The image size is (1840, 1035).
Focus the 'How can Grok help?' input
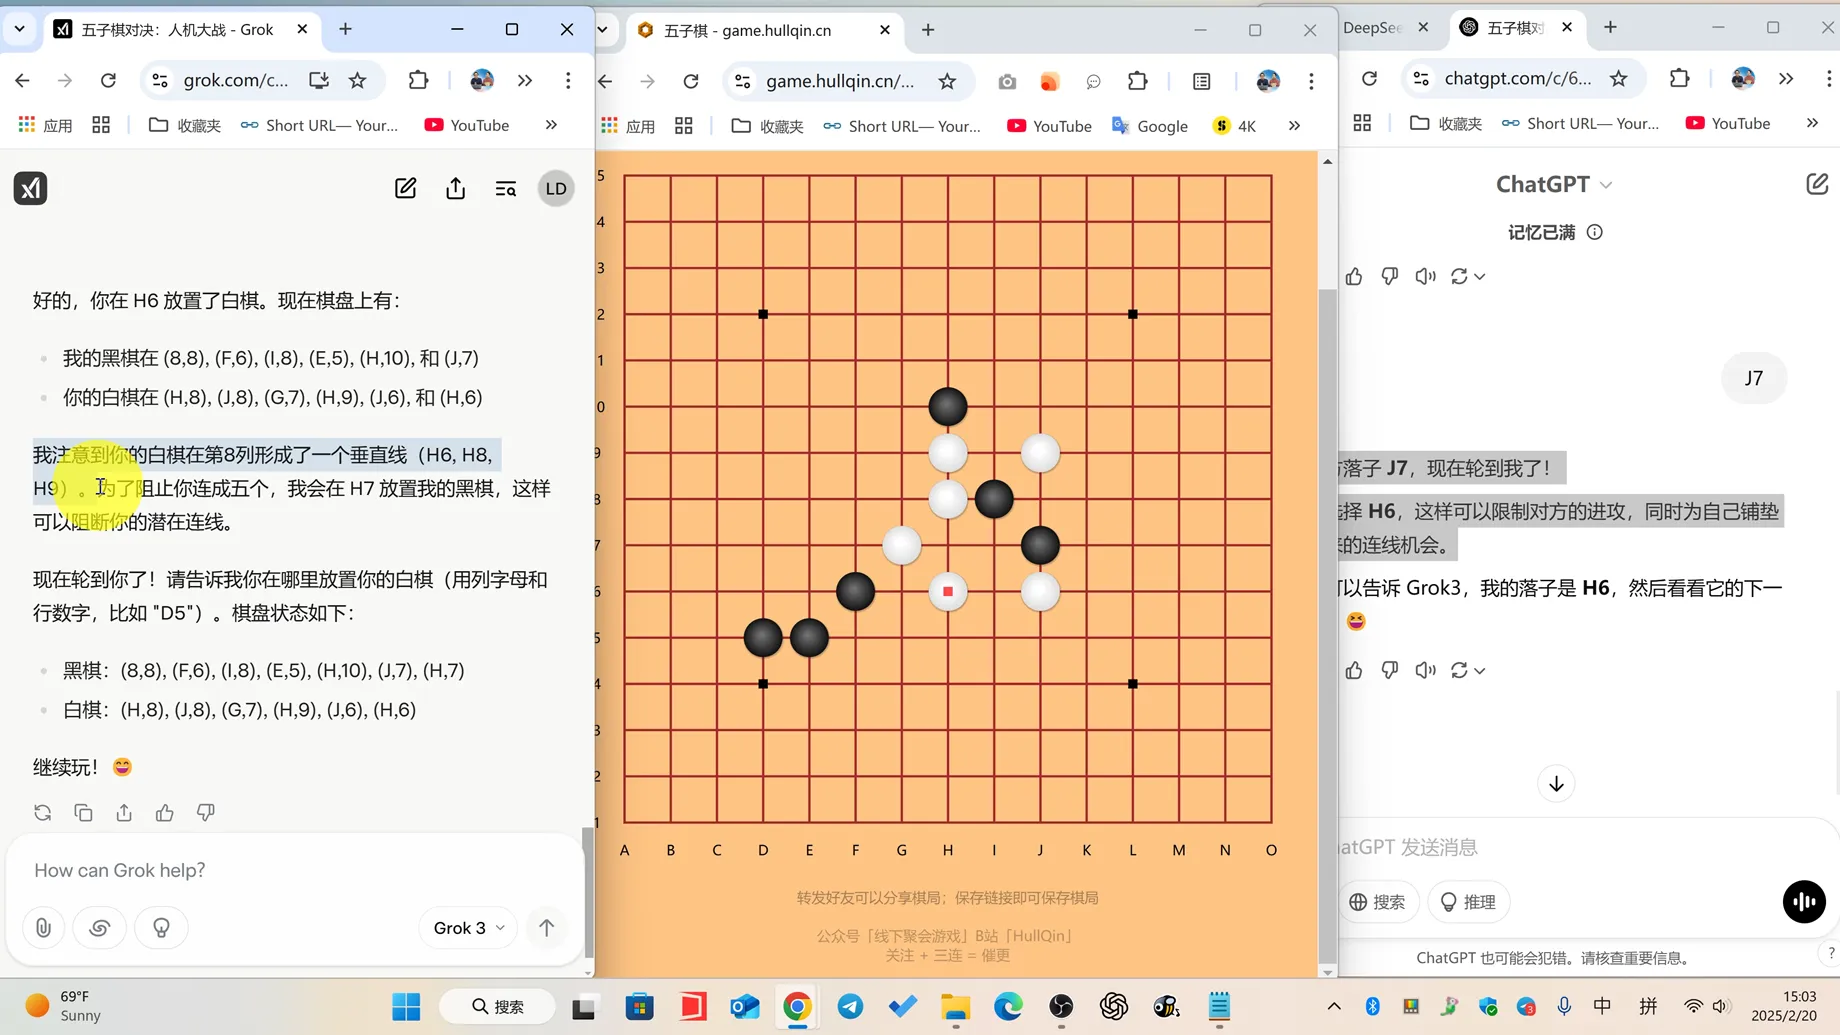click(x=295, y=870)
